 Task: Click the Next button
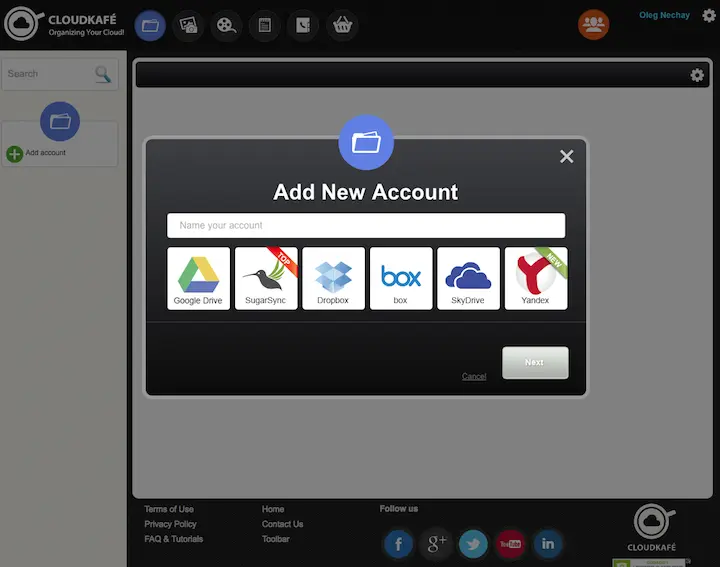click(535, 363)
